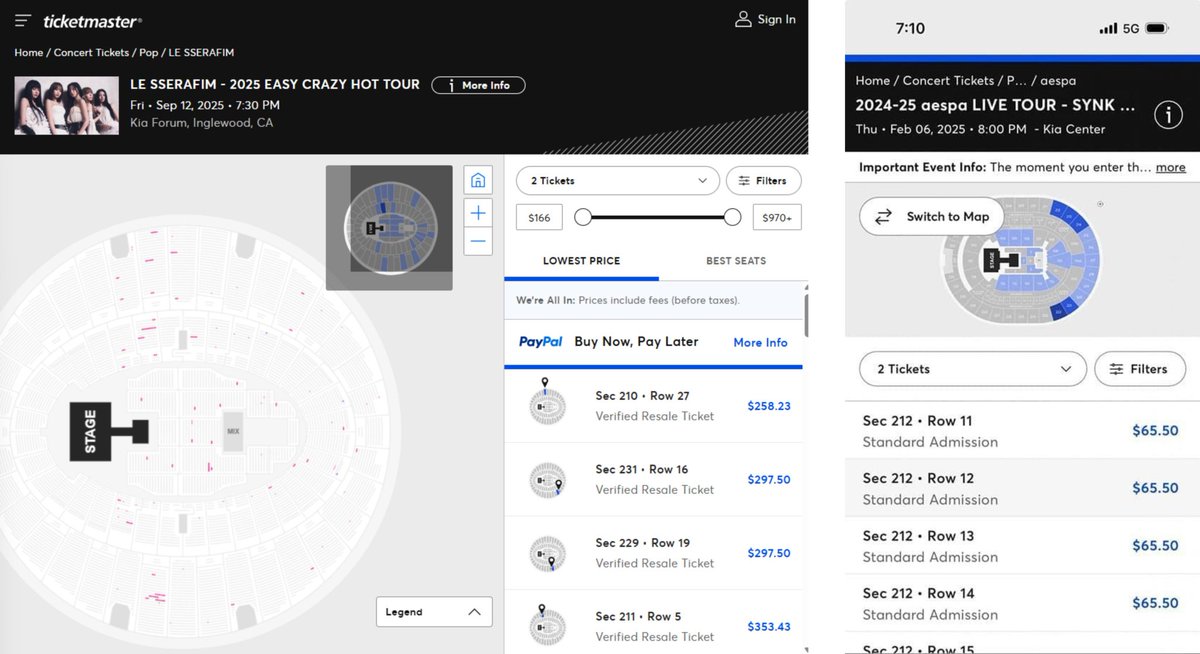Select the LOWEST PRICE tab
The image size is (1200, 654).
click(x=581, y=261)
